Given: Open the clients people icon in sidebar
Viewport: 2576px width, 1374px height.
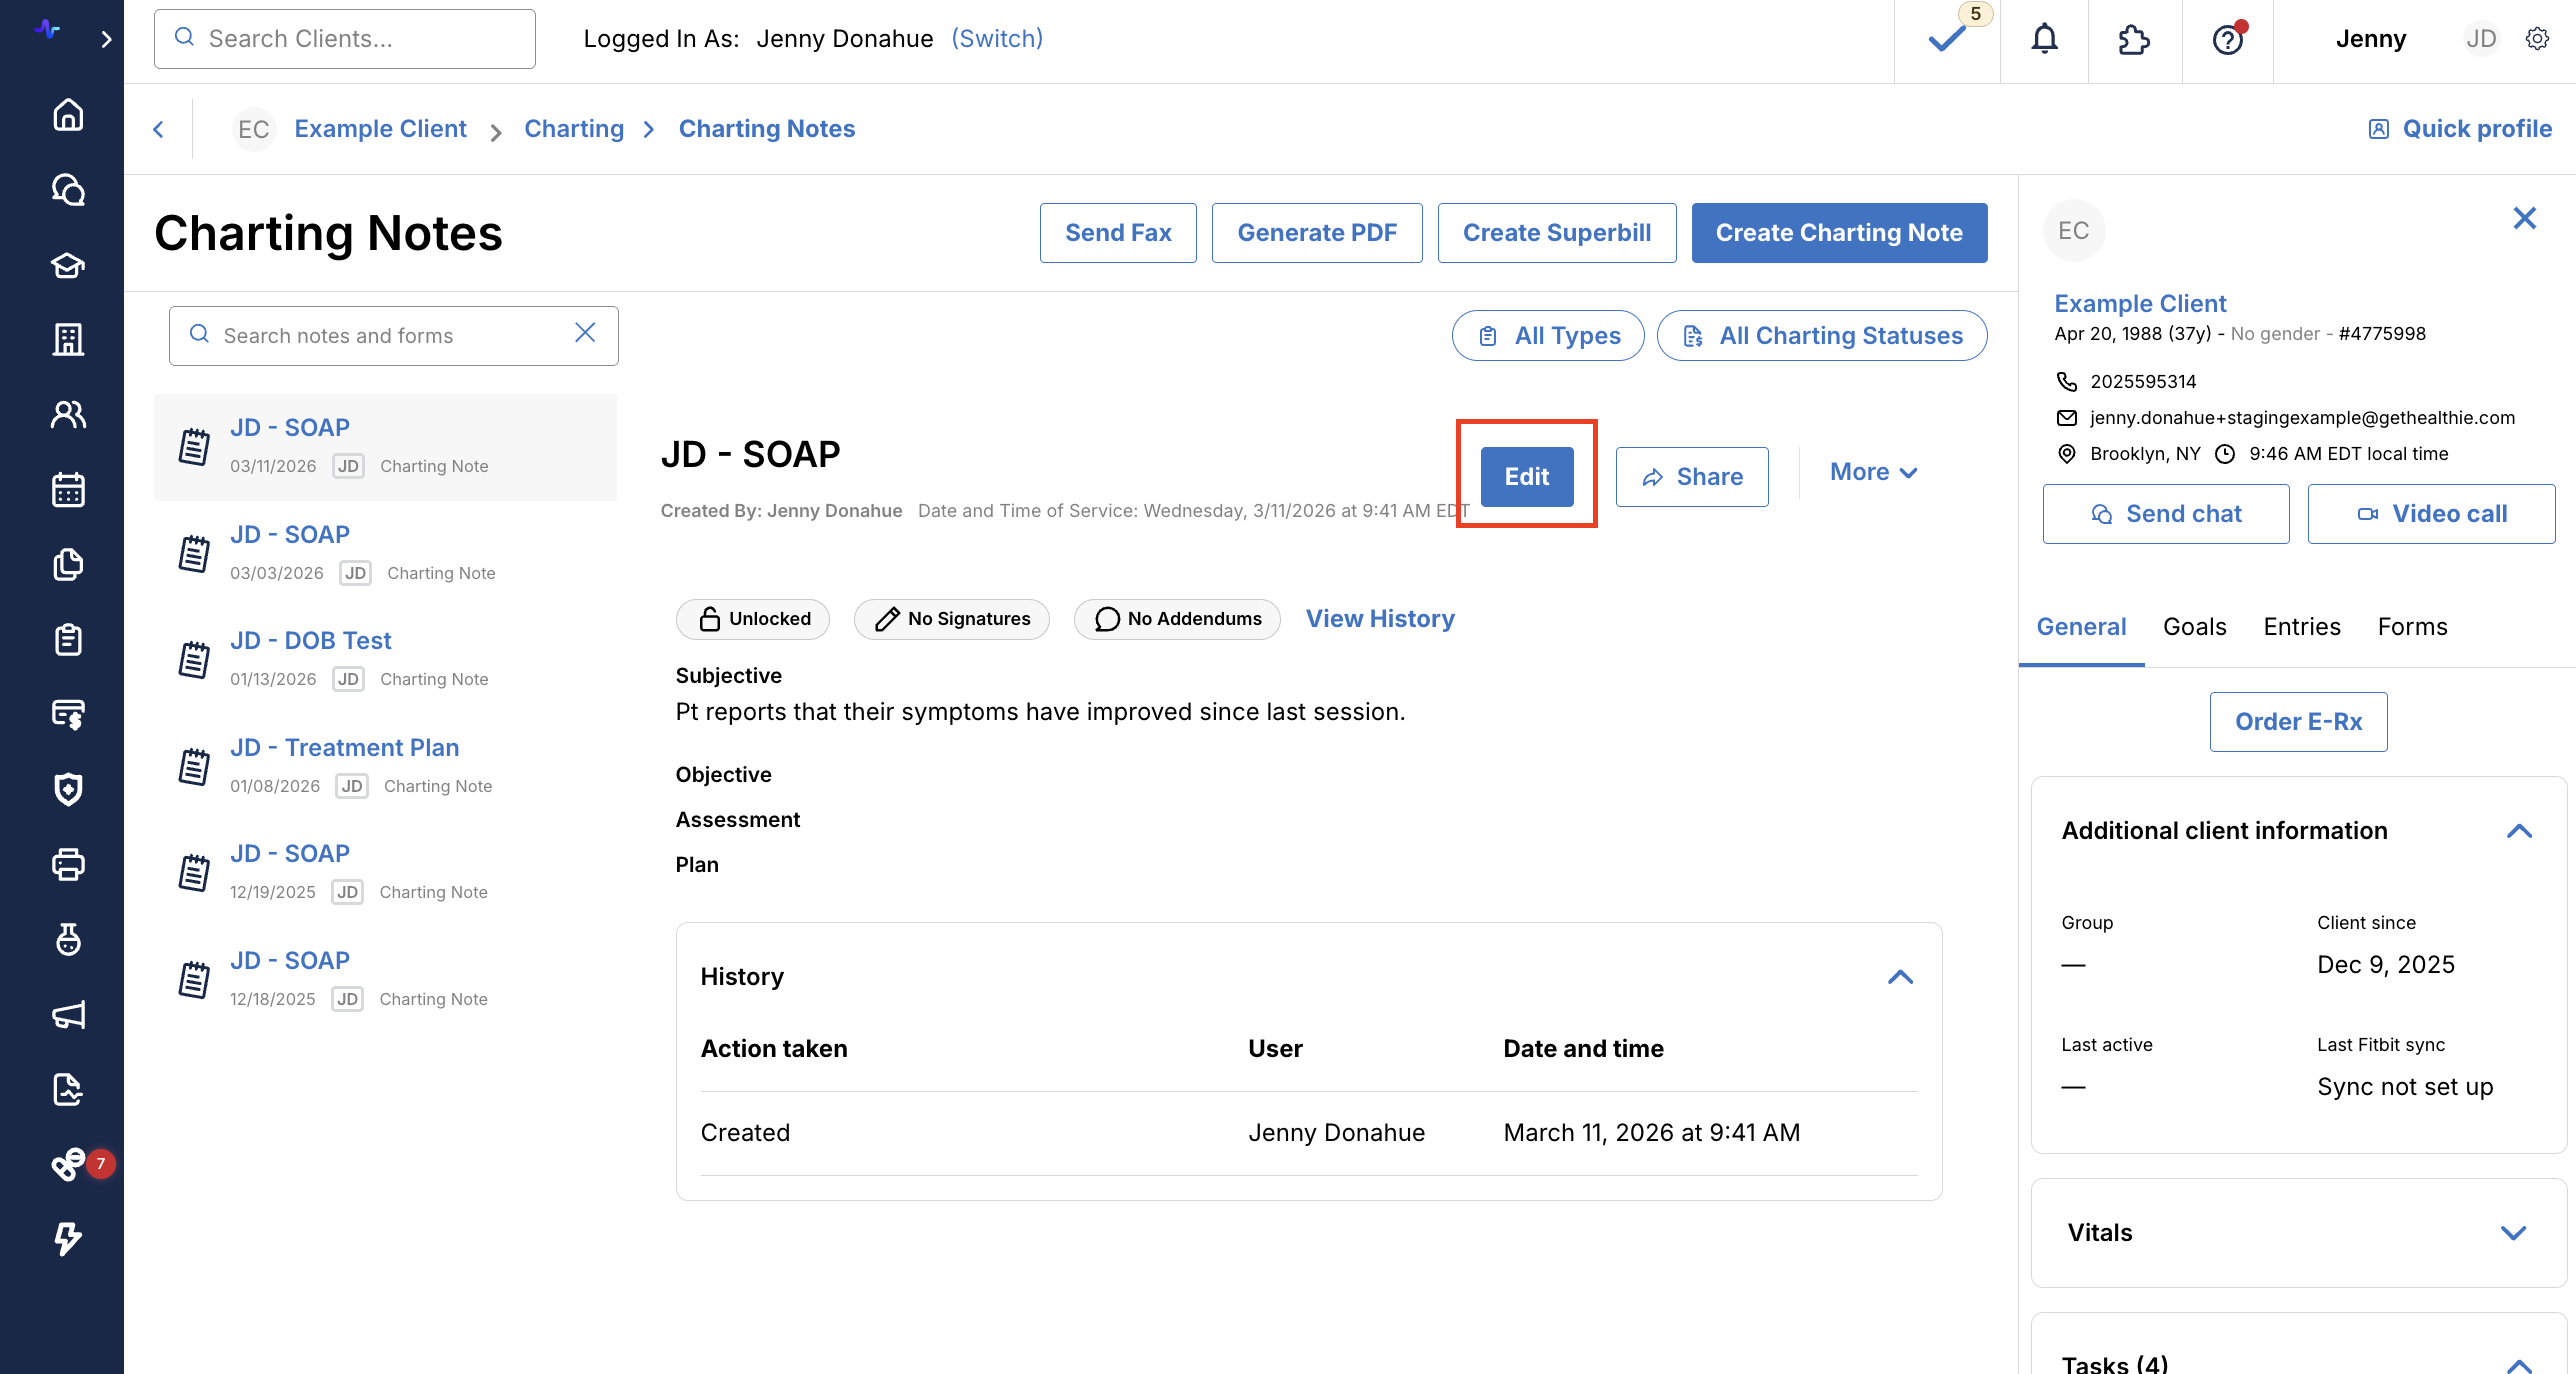Looking at the screenshot, I should (x=68, y=414).
